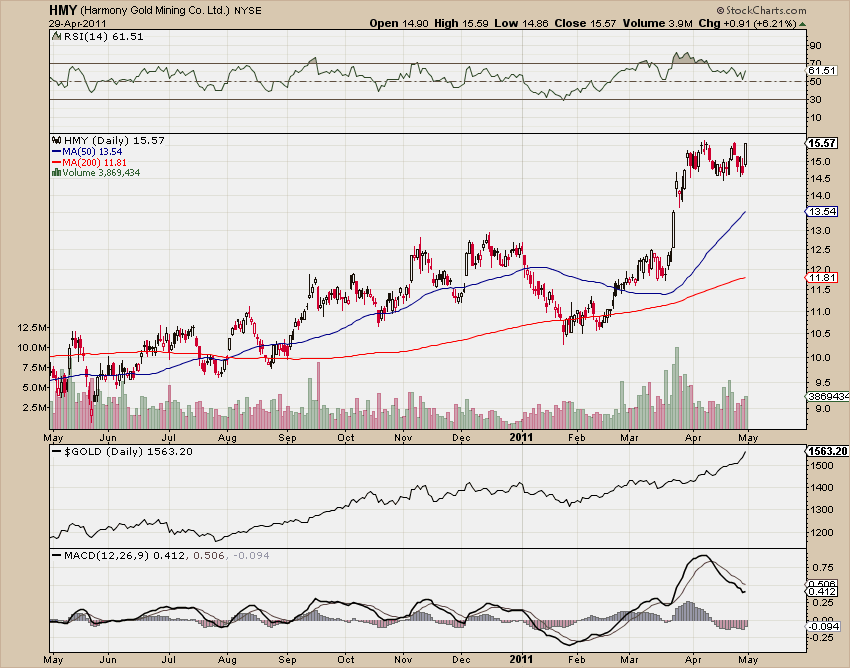850x668 pixels.
Task: Click the High 15.59 value in header
Action: [460, 23]
